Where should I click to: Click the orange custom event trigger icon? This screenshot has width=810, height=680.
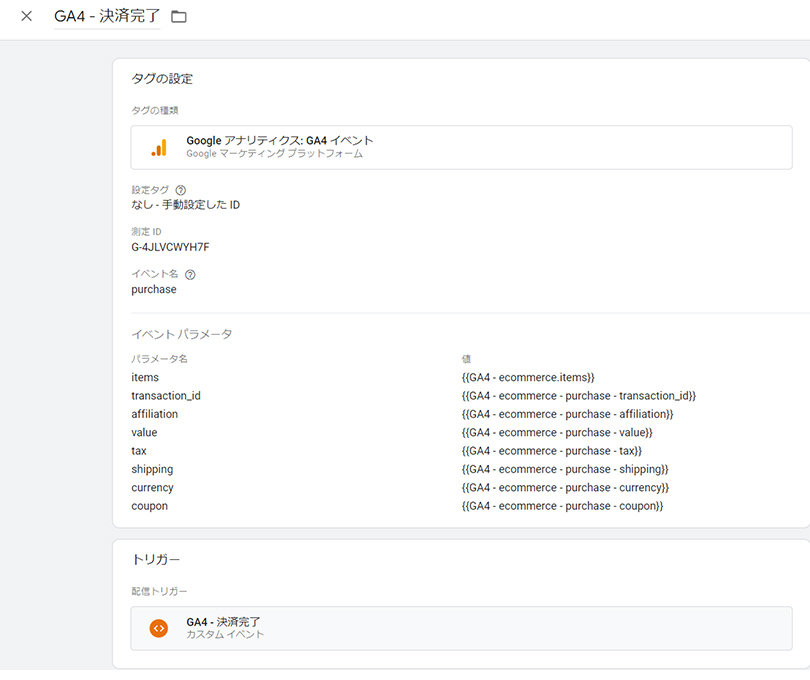(x=159, y=628)
